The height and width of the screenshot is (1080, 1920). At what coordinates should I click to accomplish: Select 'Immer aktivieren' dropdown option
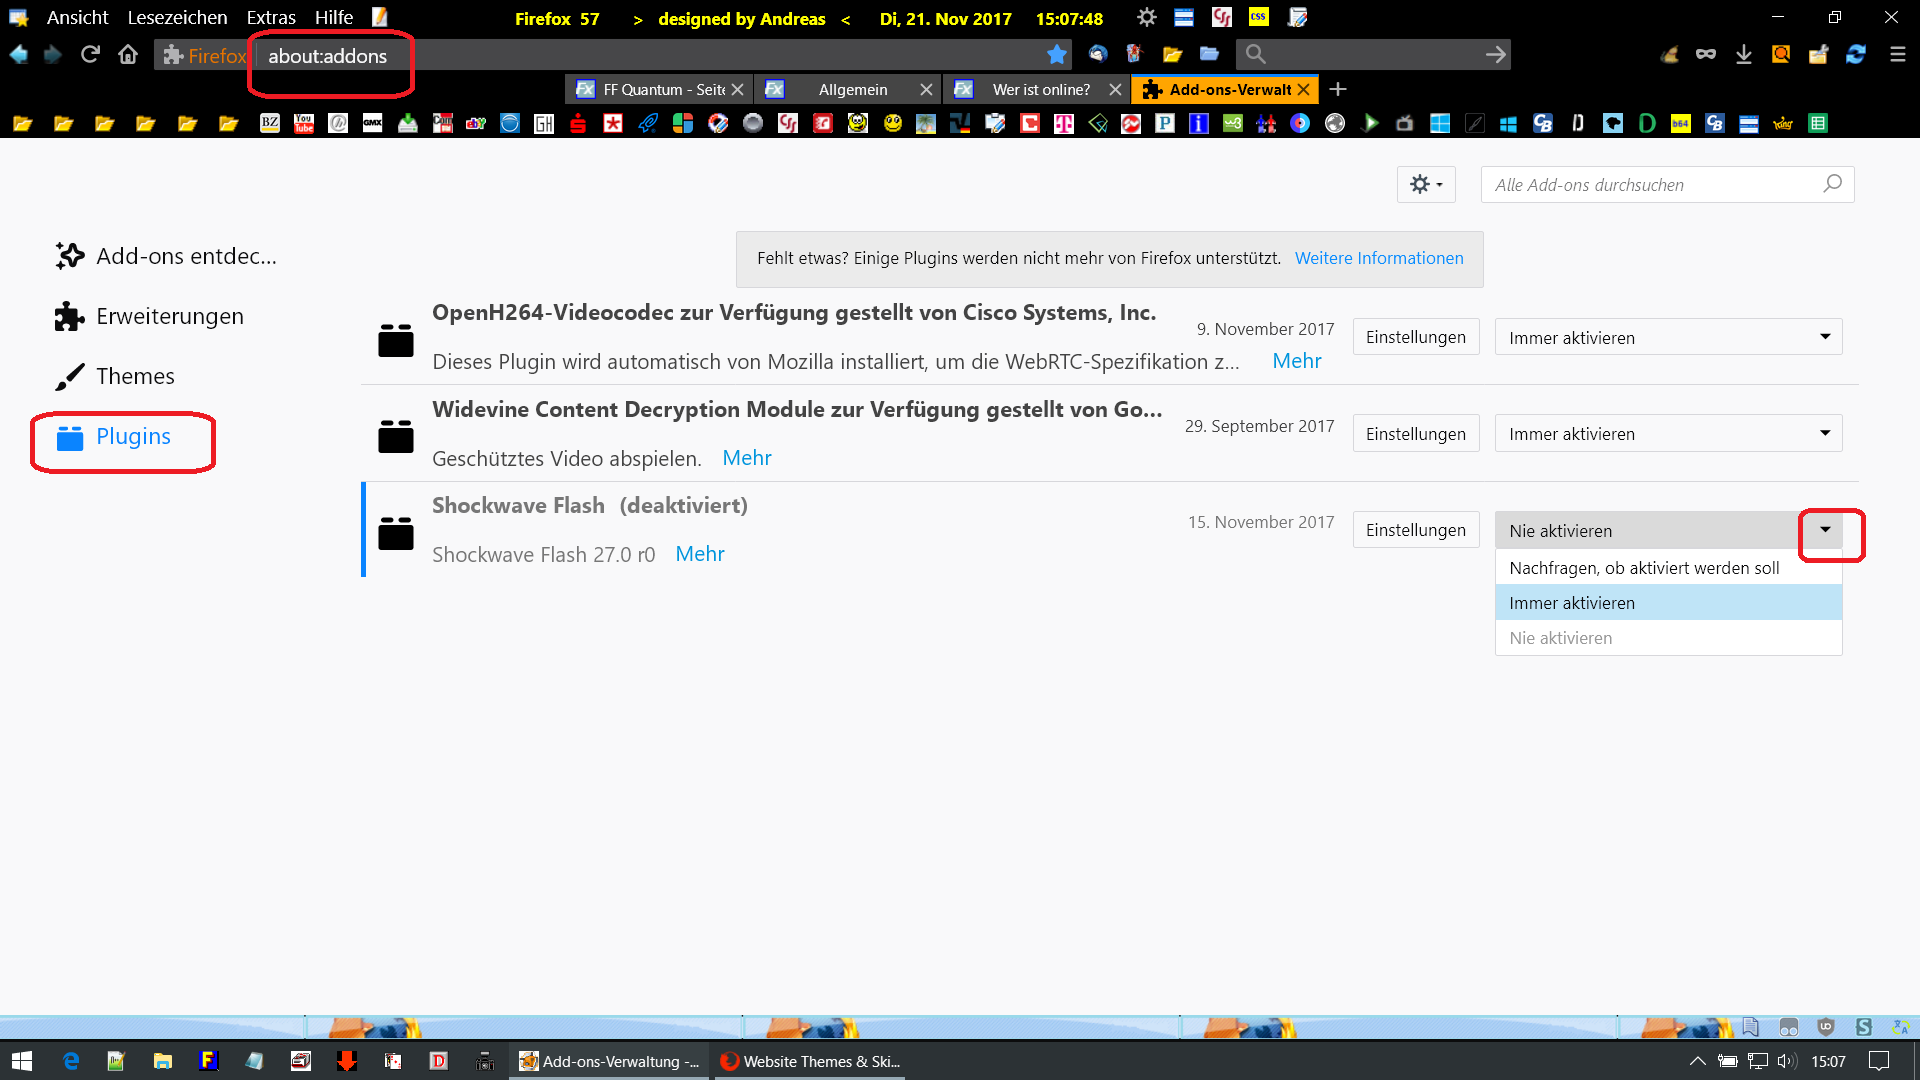pyautogui.click(x=1667, y=603)
